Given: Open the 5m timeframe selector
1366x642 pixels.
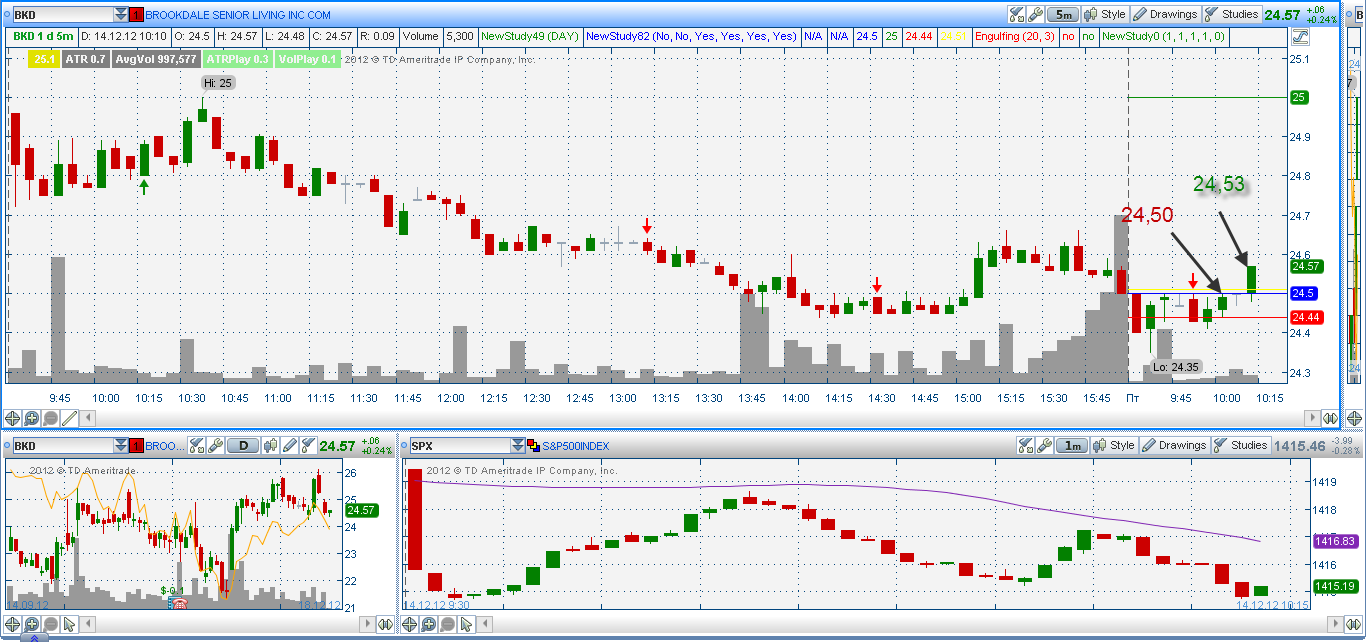Looking at the screenshot, I should [x=1063, y=15].
